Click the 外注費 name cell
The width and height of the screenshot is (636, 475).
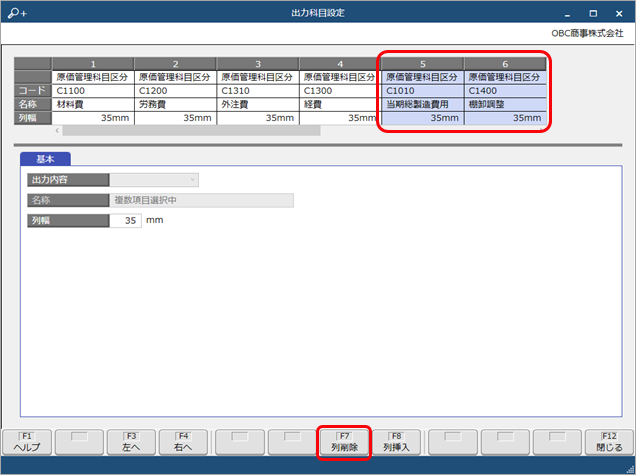click(x=258, y=104)
